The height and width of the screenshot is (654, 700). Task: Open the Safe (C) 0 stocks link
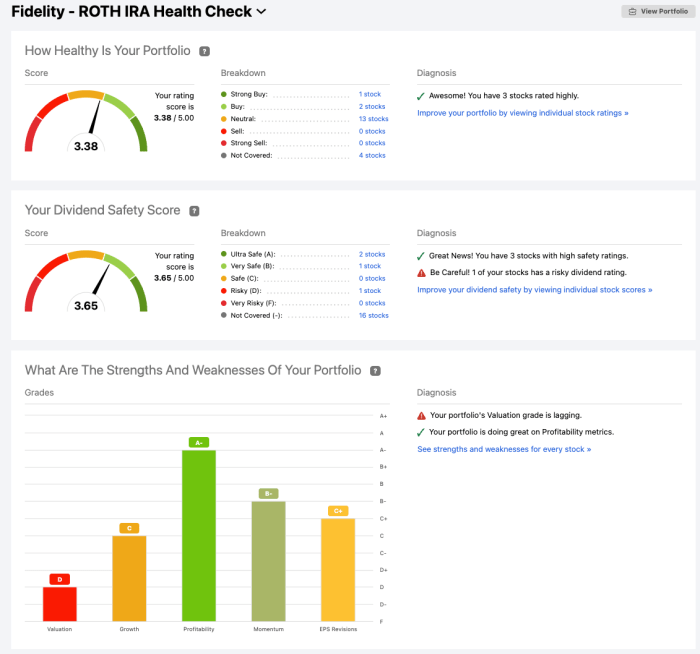372,278
